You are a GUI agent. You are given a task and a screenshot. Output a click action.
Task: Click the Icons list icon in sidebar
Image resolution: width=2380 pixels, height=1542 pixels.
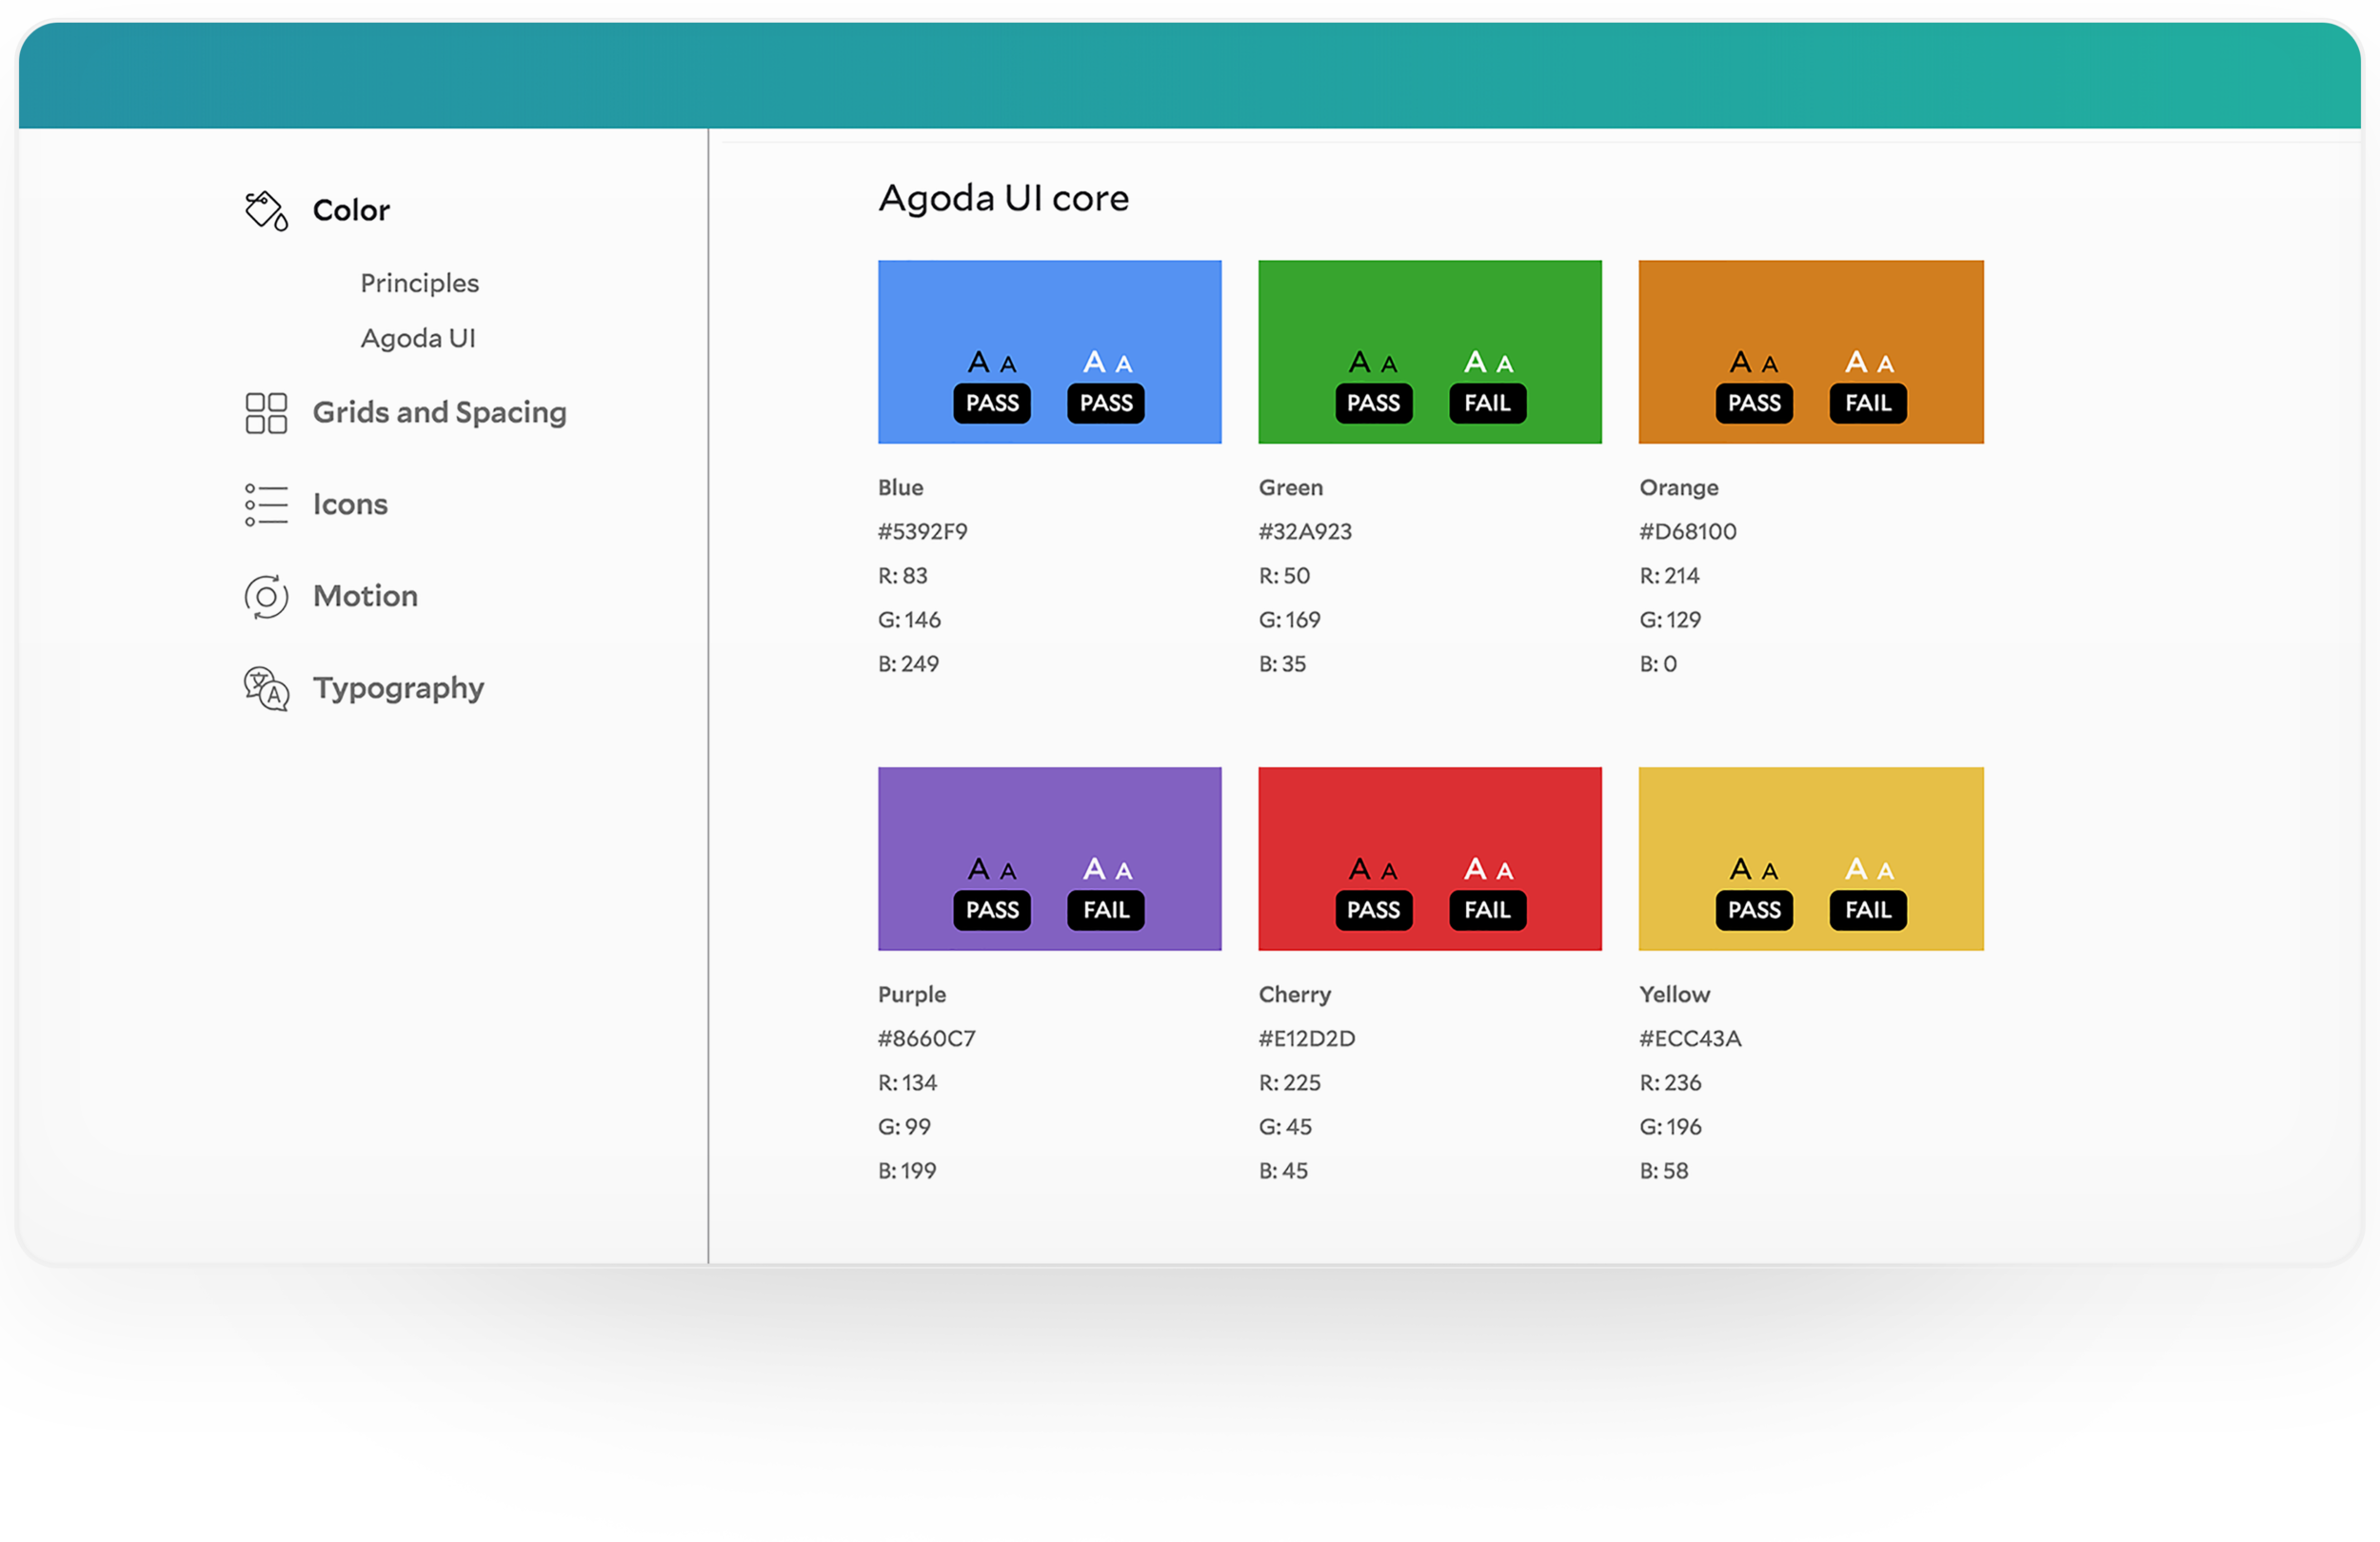pyautogui.click(x=266, y=505)
